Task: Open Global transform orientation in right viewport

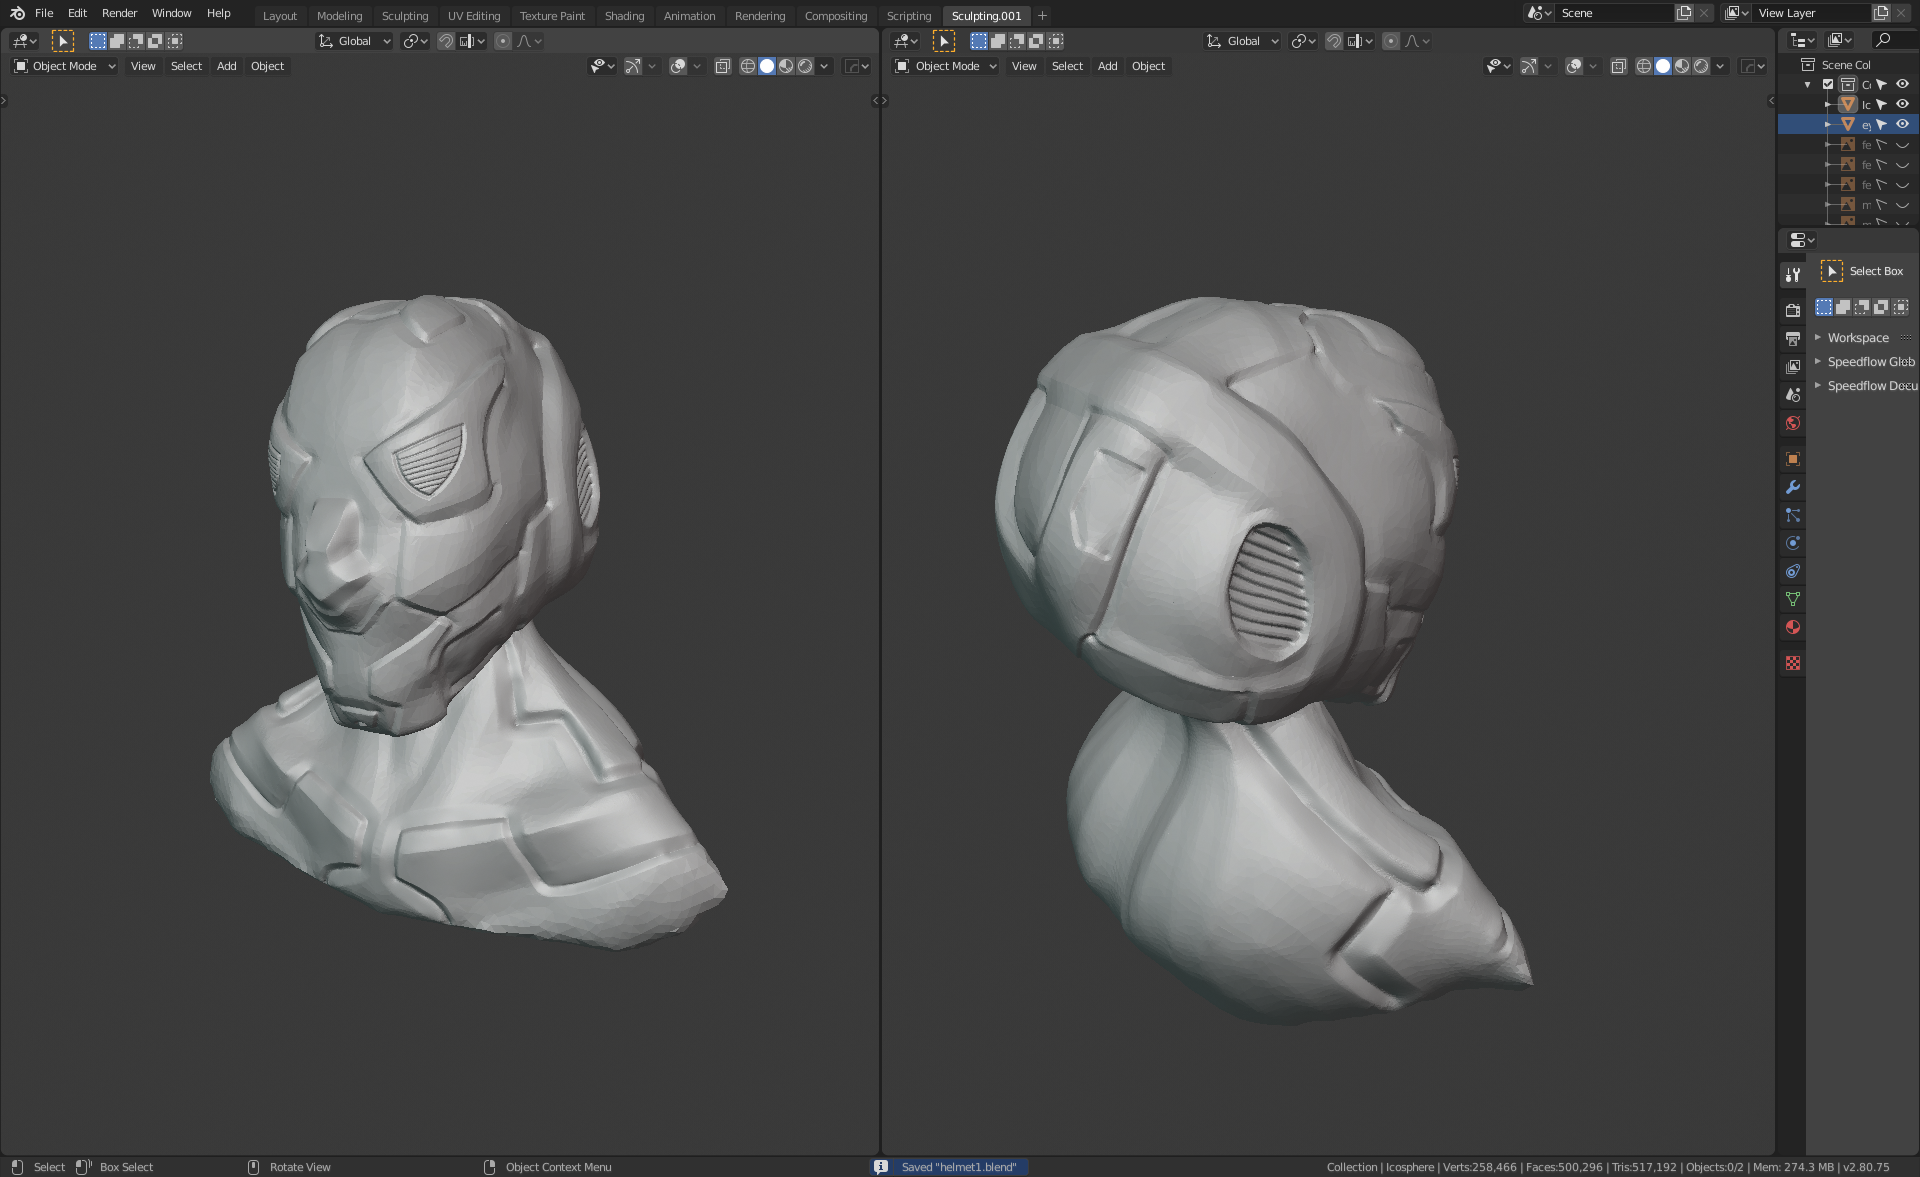Action: [1243, 41]
